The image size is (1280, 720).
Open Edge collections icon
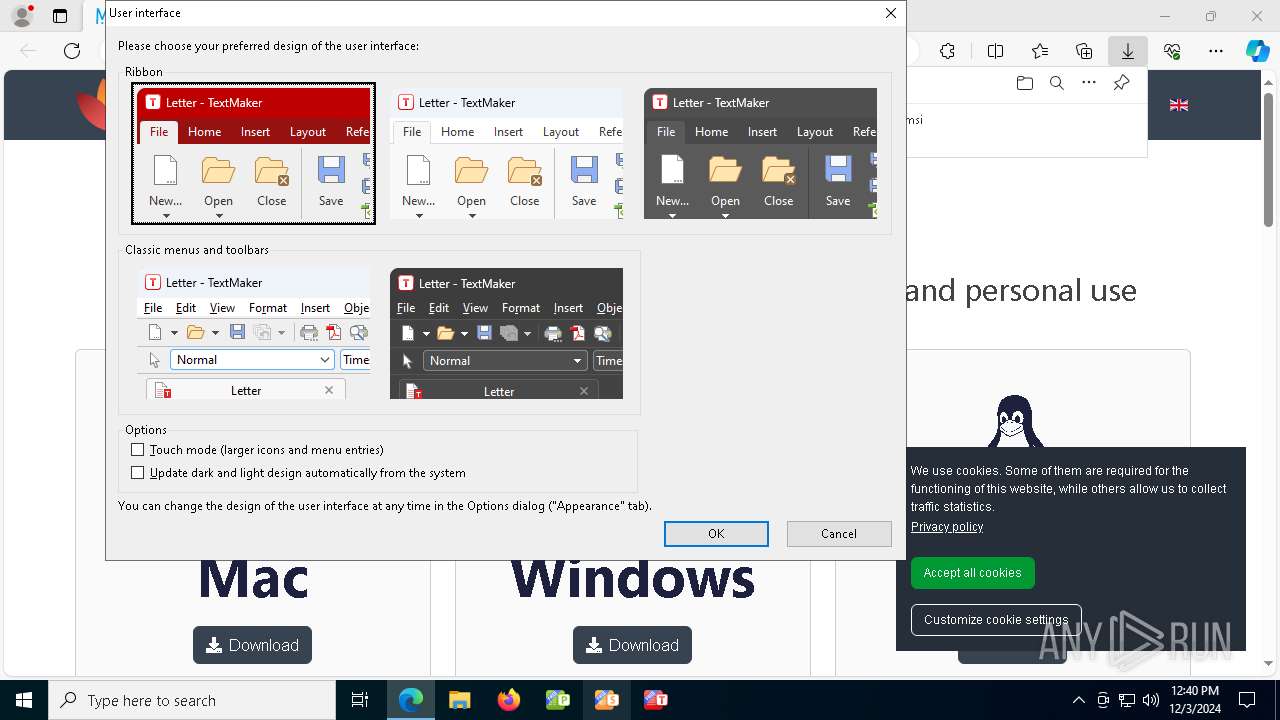(1084, 51)
